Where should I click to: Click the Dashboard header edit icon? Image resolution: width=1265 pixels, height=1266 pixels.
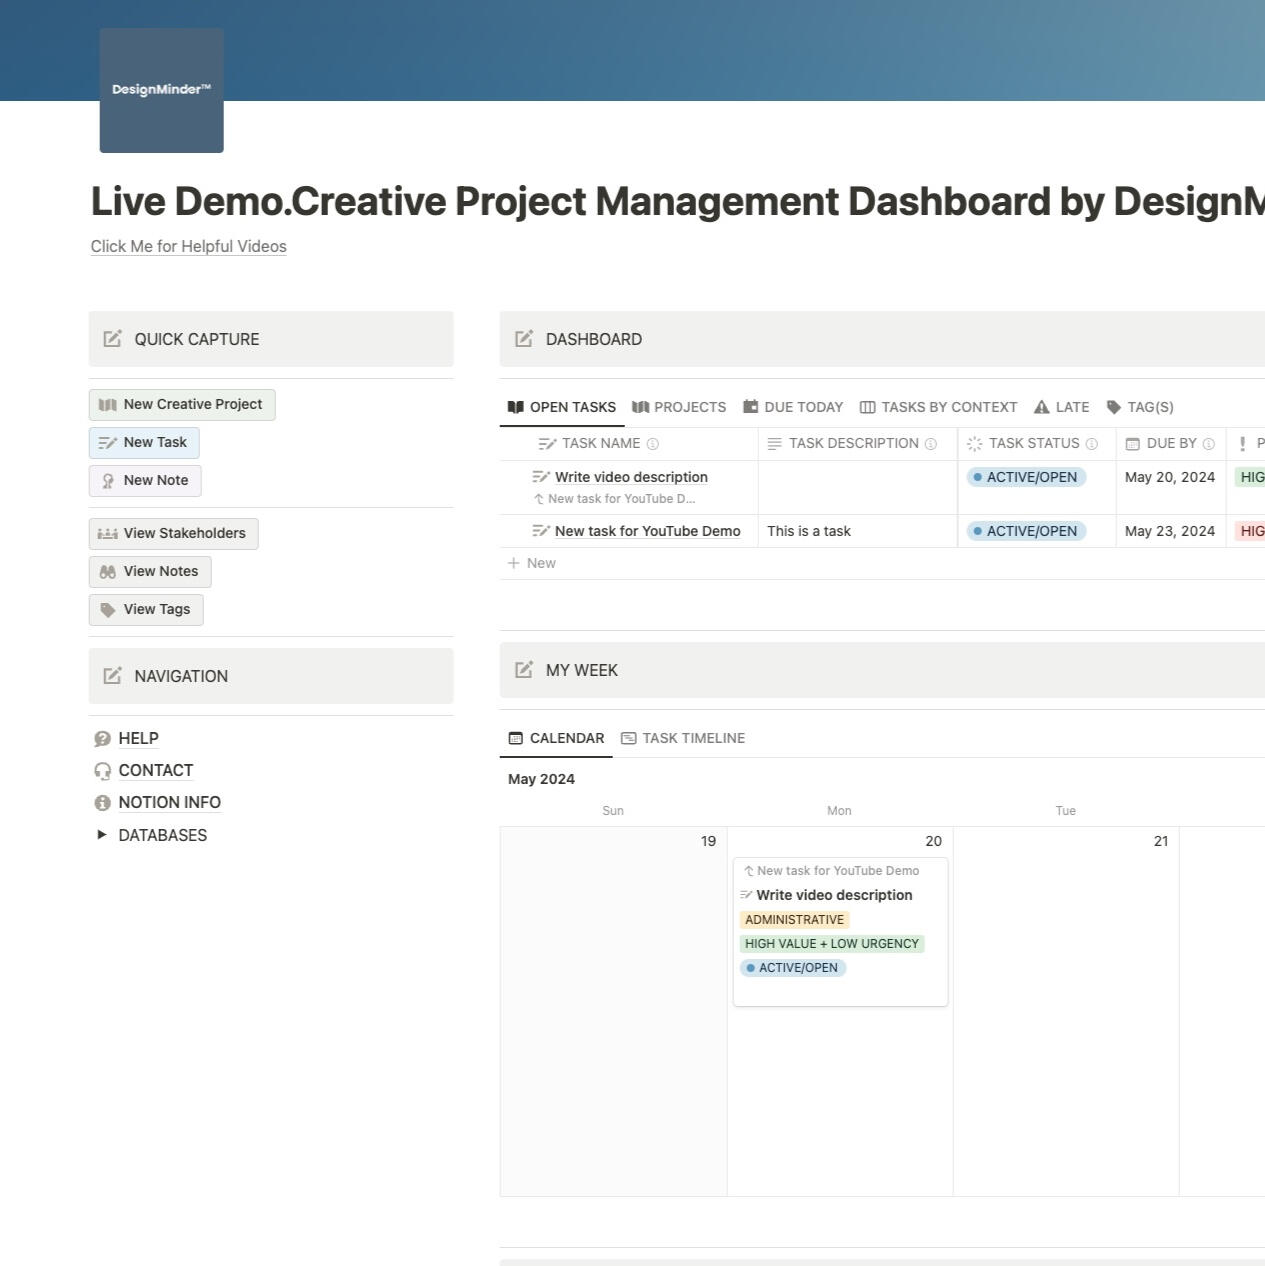point(524,339)
